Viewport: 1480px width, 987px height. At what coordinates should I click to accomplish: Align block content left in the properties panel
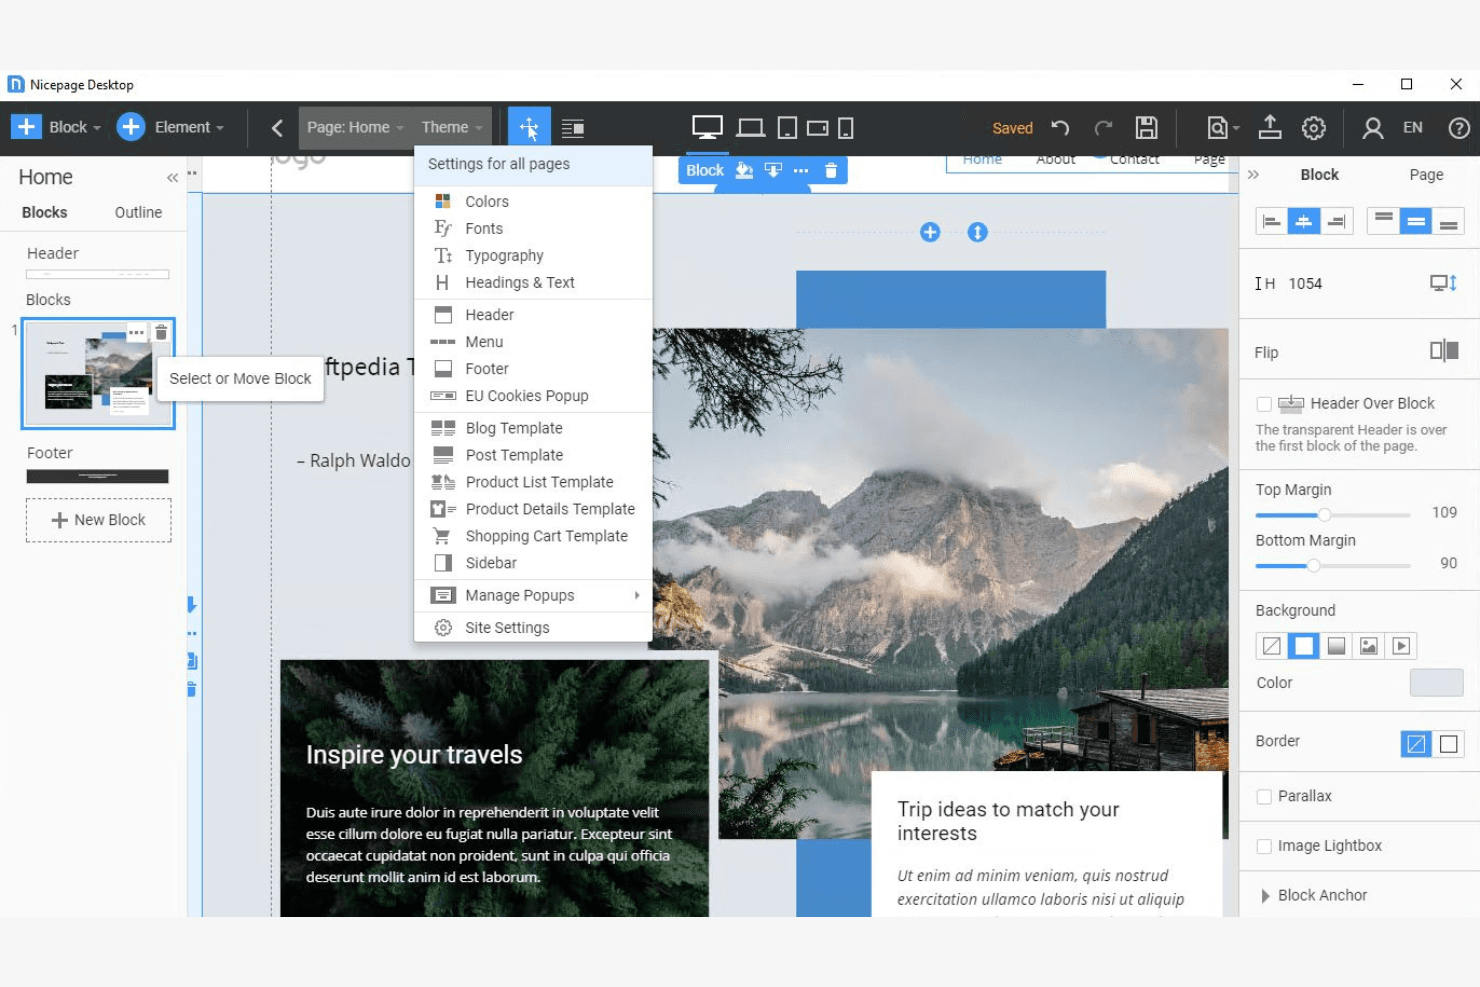coord(1272,221)
